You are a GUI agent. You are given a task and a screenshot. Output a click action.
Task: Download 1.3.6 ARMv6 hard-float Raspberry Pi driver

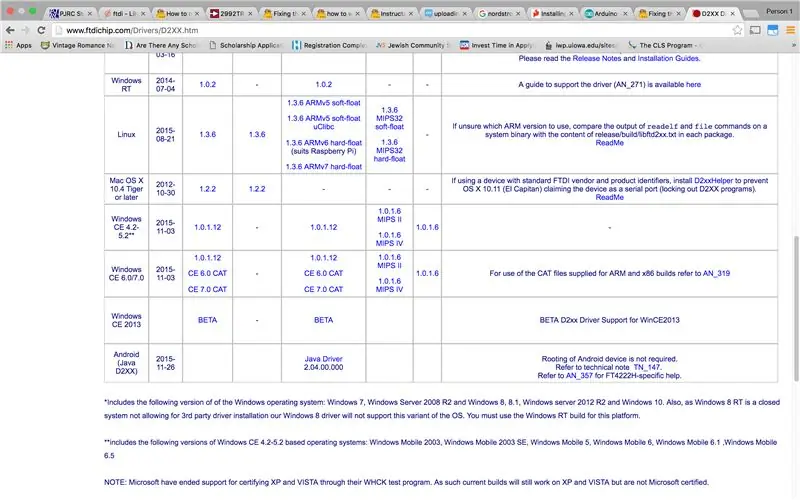[323, 146]
